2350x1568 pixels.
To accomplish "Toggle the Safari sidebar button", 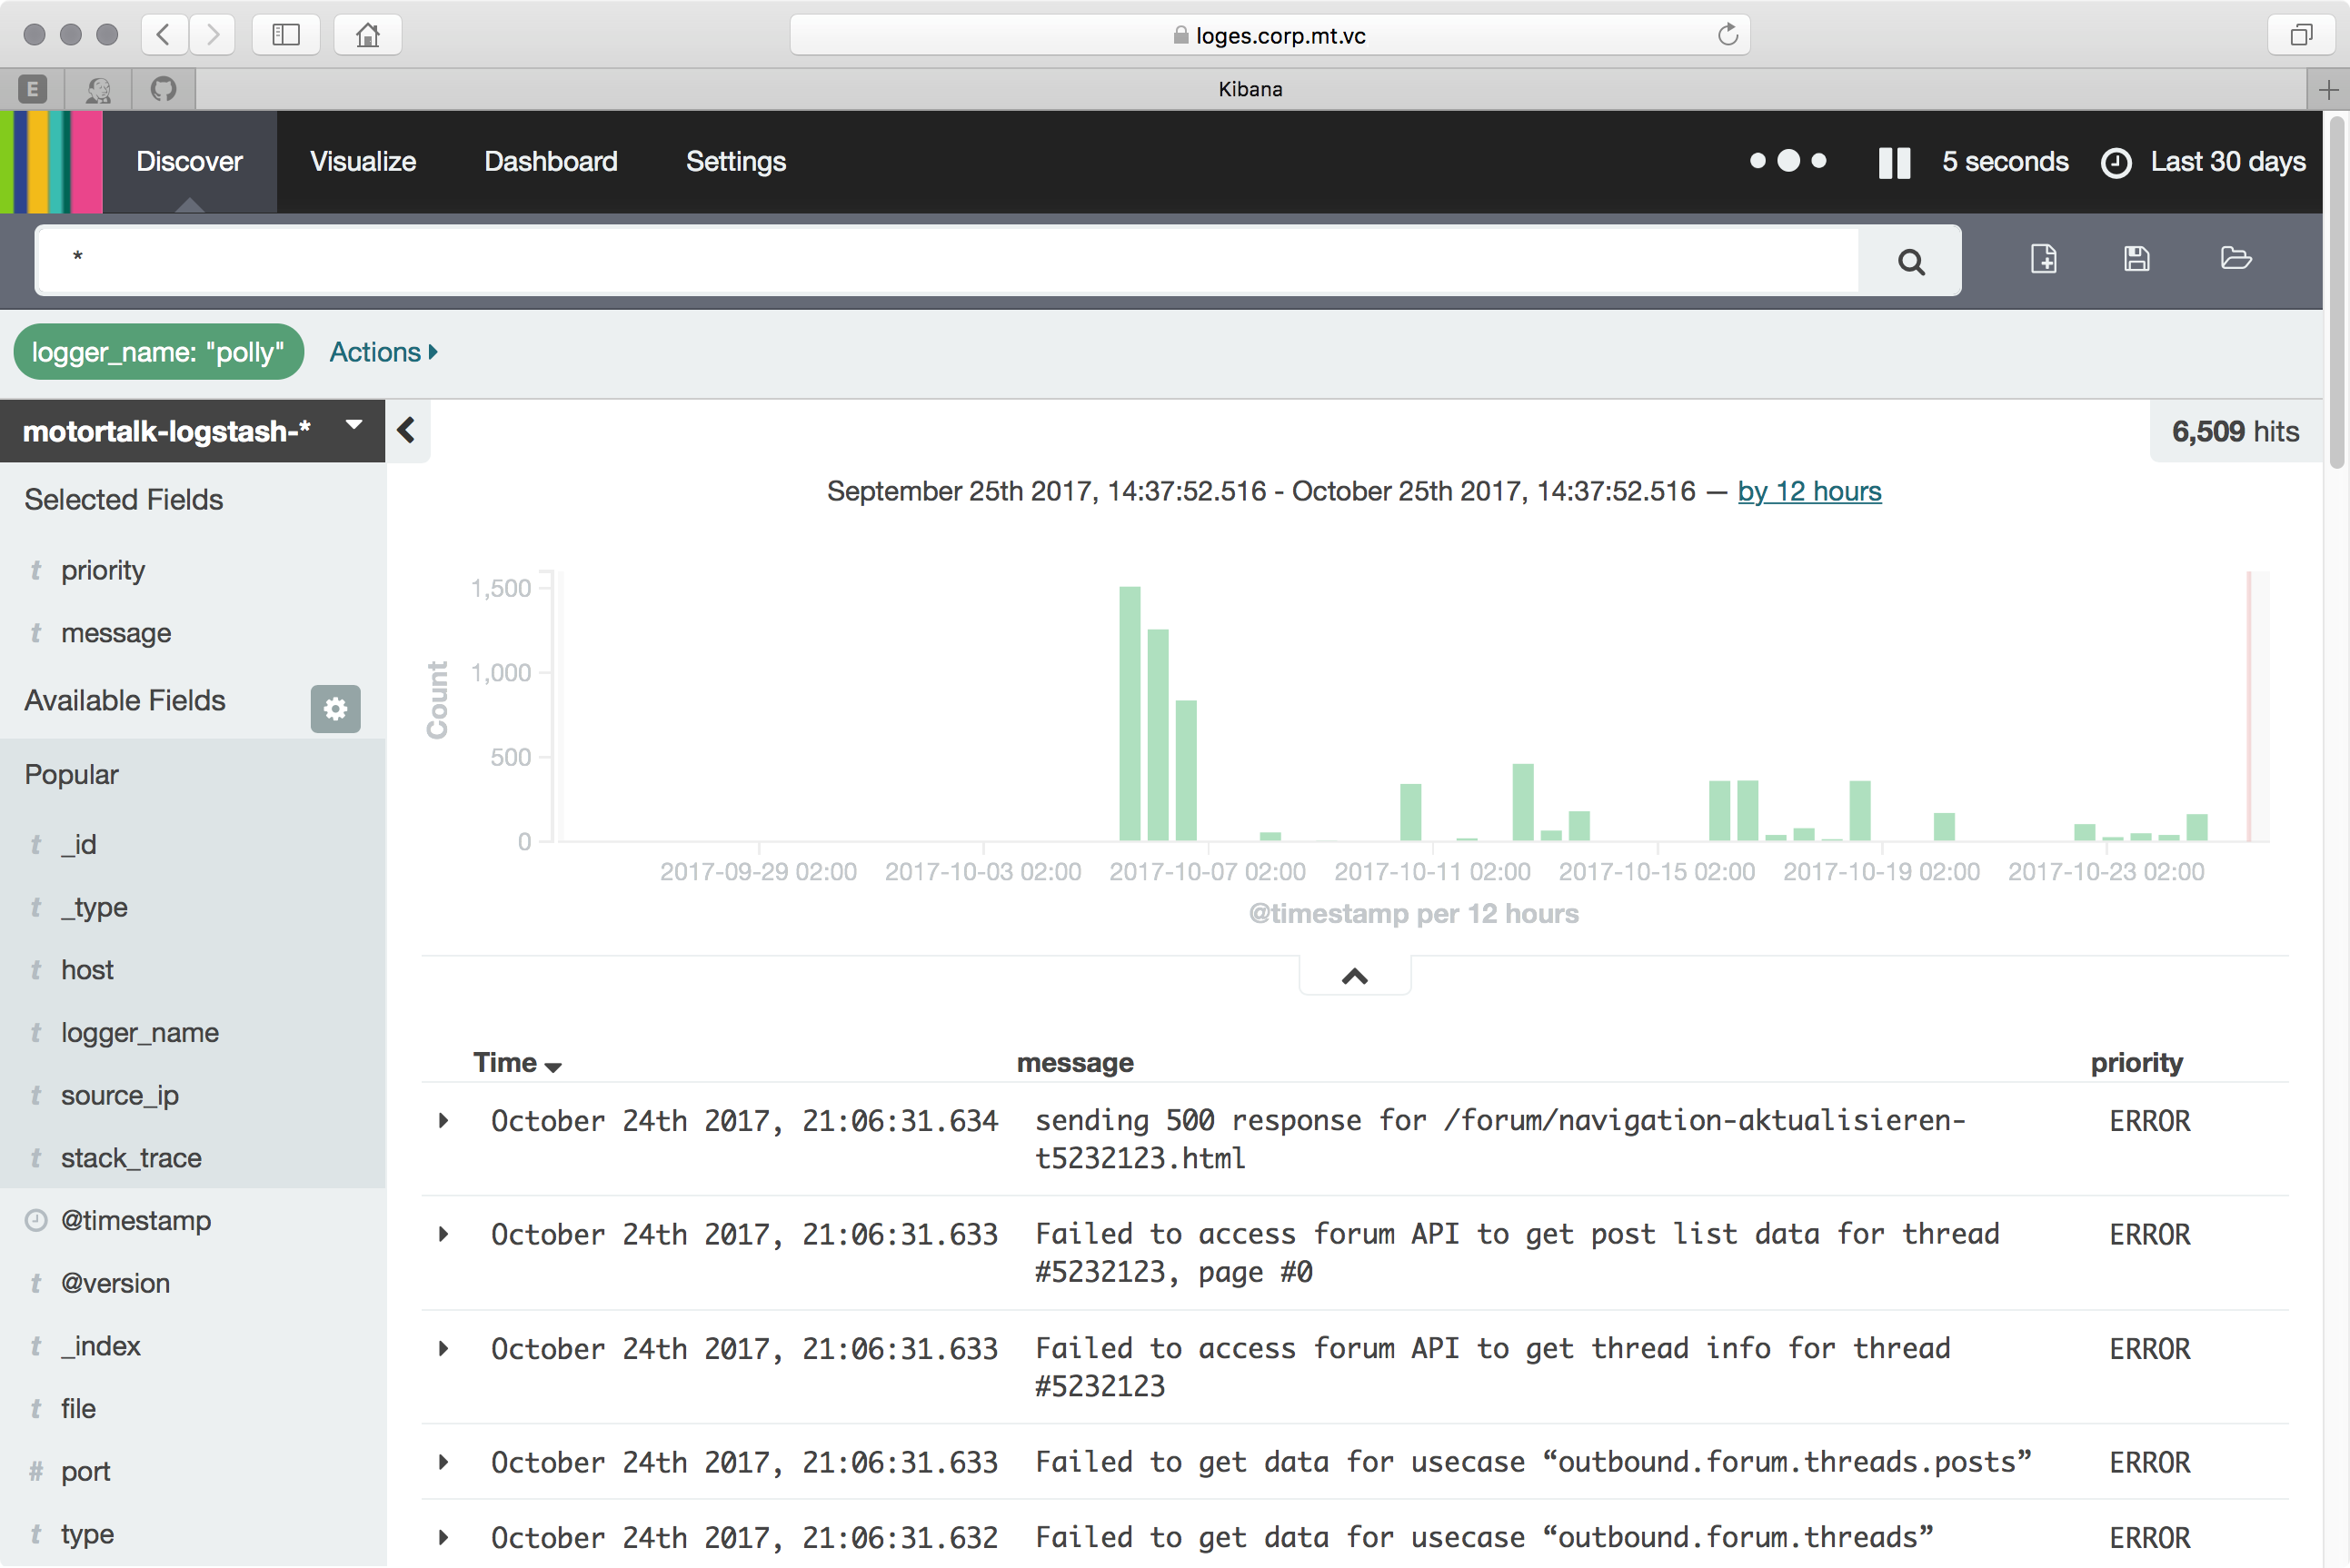I will (x=286, y=35).
